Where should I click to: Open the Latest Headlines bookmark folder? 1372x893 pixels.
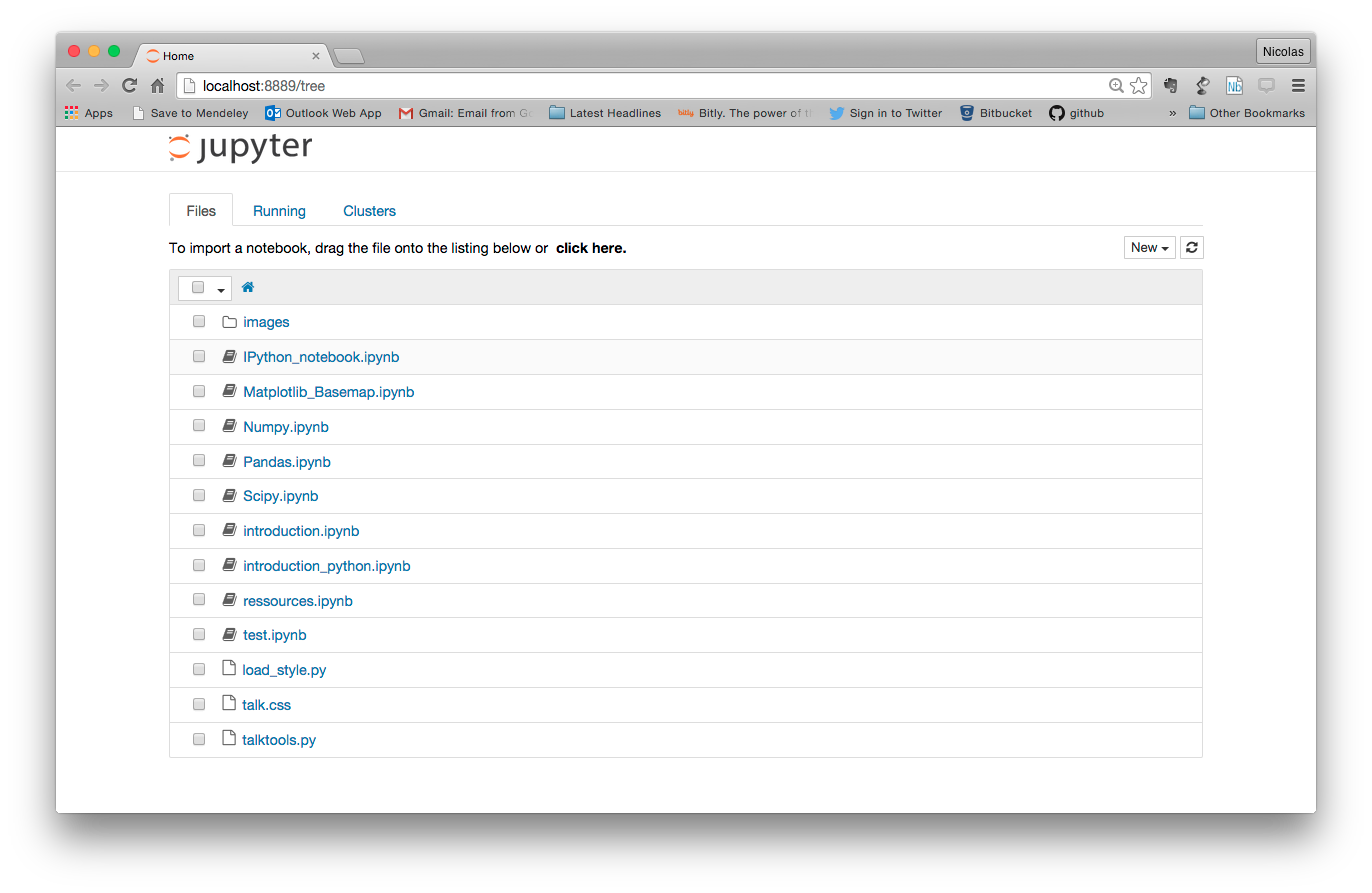pyautogui.click(x=605, y=113)
